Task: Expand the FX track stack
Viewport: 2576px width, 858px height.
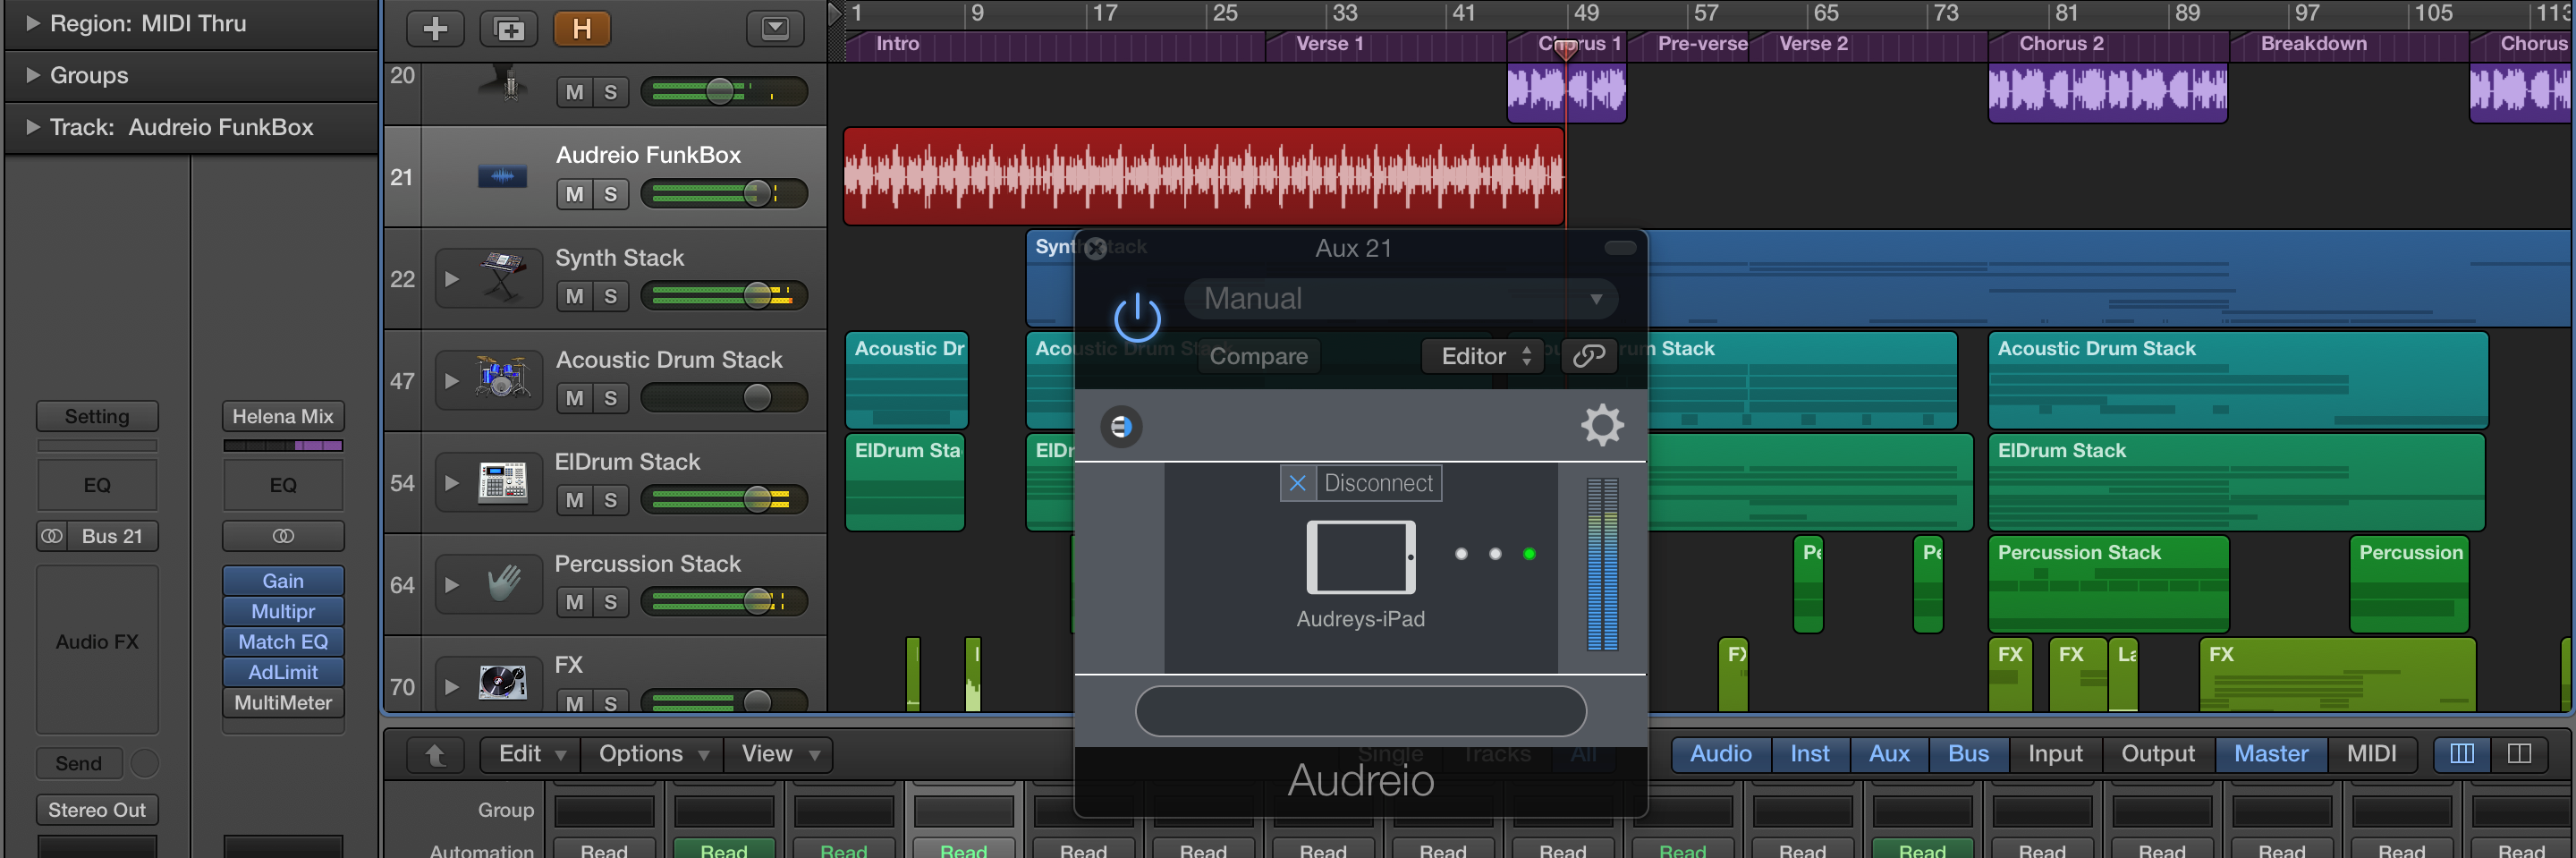Action: [452, 687]
